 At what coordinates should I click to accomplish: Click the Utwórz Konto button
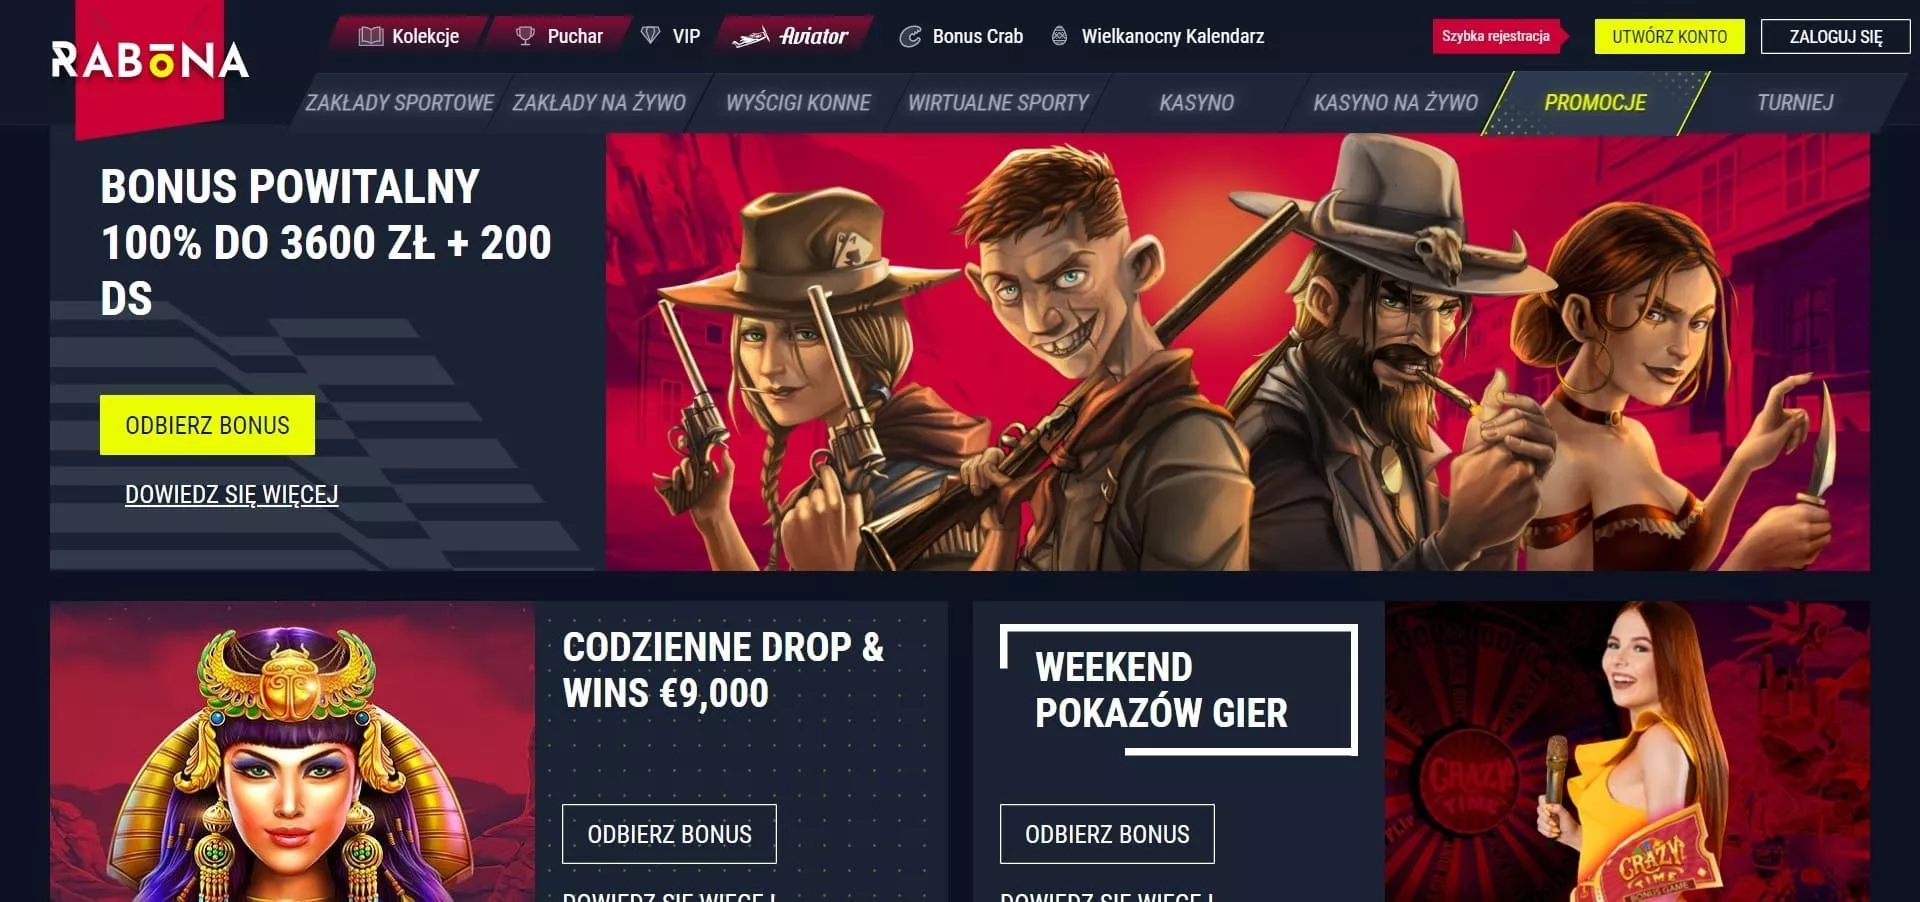[x=1669, y=37]
